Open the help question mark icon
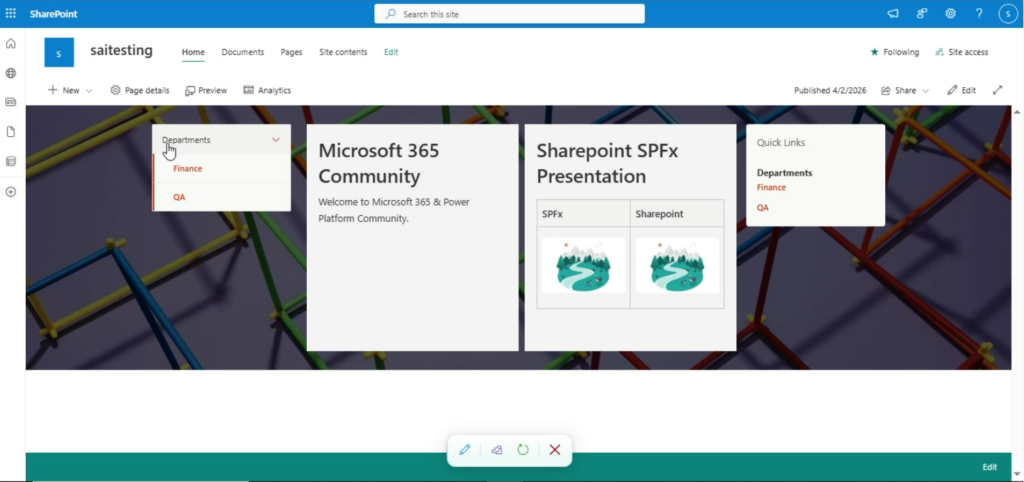The width and height of the screenshot is (1024, 482). pos(979,13)
